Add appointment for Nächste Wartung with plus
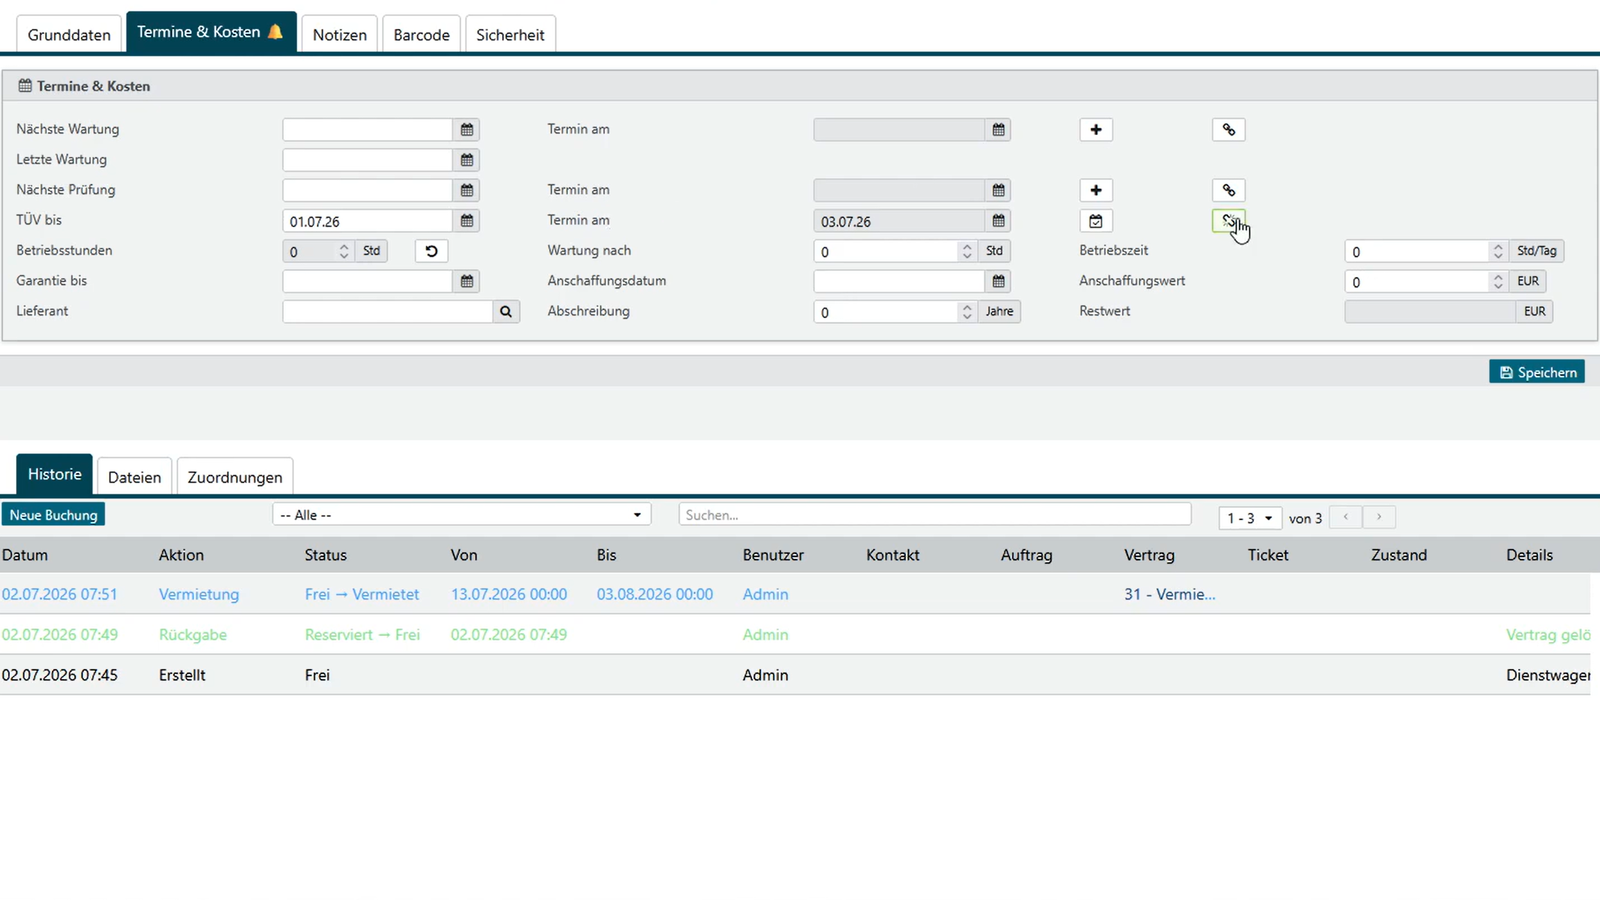Viewport: 1600px width, 900px height. (x=1096, y=130)
